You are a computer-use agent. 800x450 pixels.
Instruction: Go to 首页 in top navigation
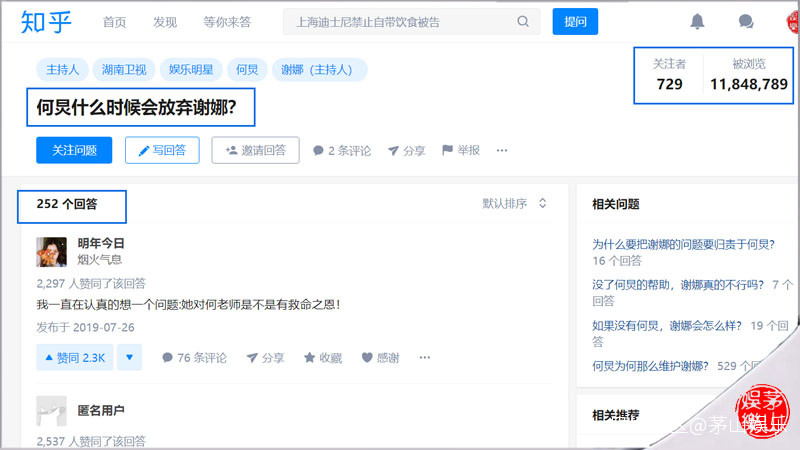pos(114,22)
